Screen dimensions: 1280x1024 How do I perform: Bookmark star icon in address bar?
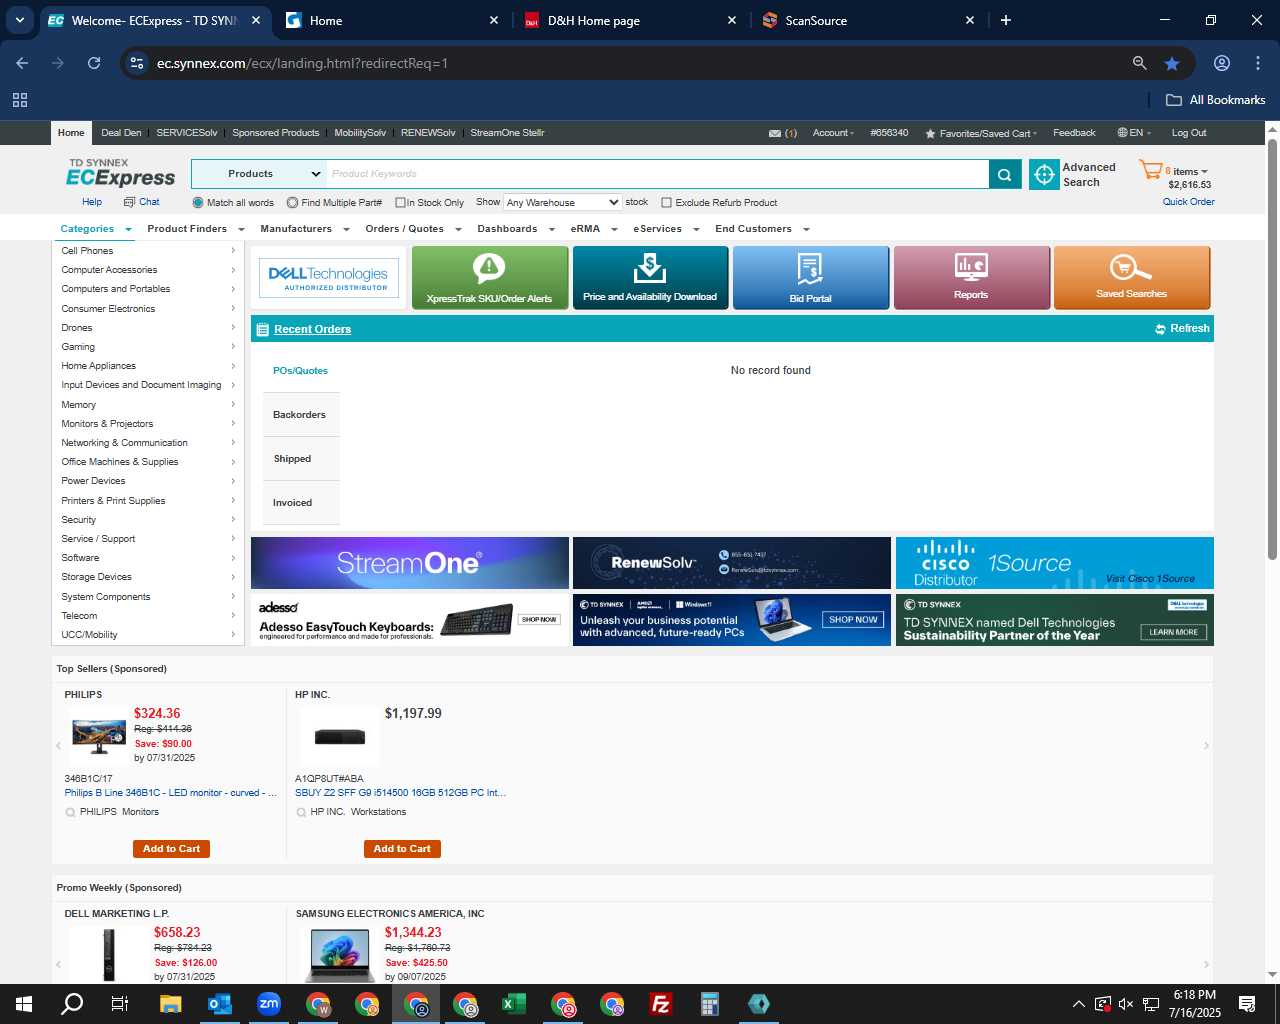pyautogui.click(x=1172, y=63)
